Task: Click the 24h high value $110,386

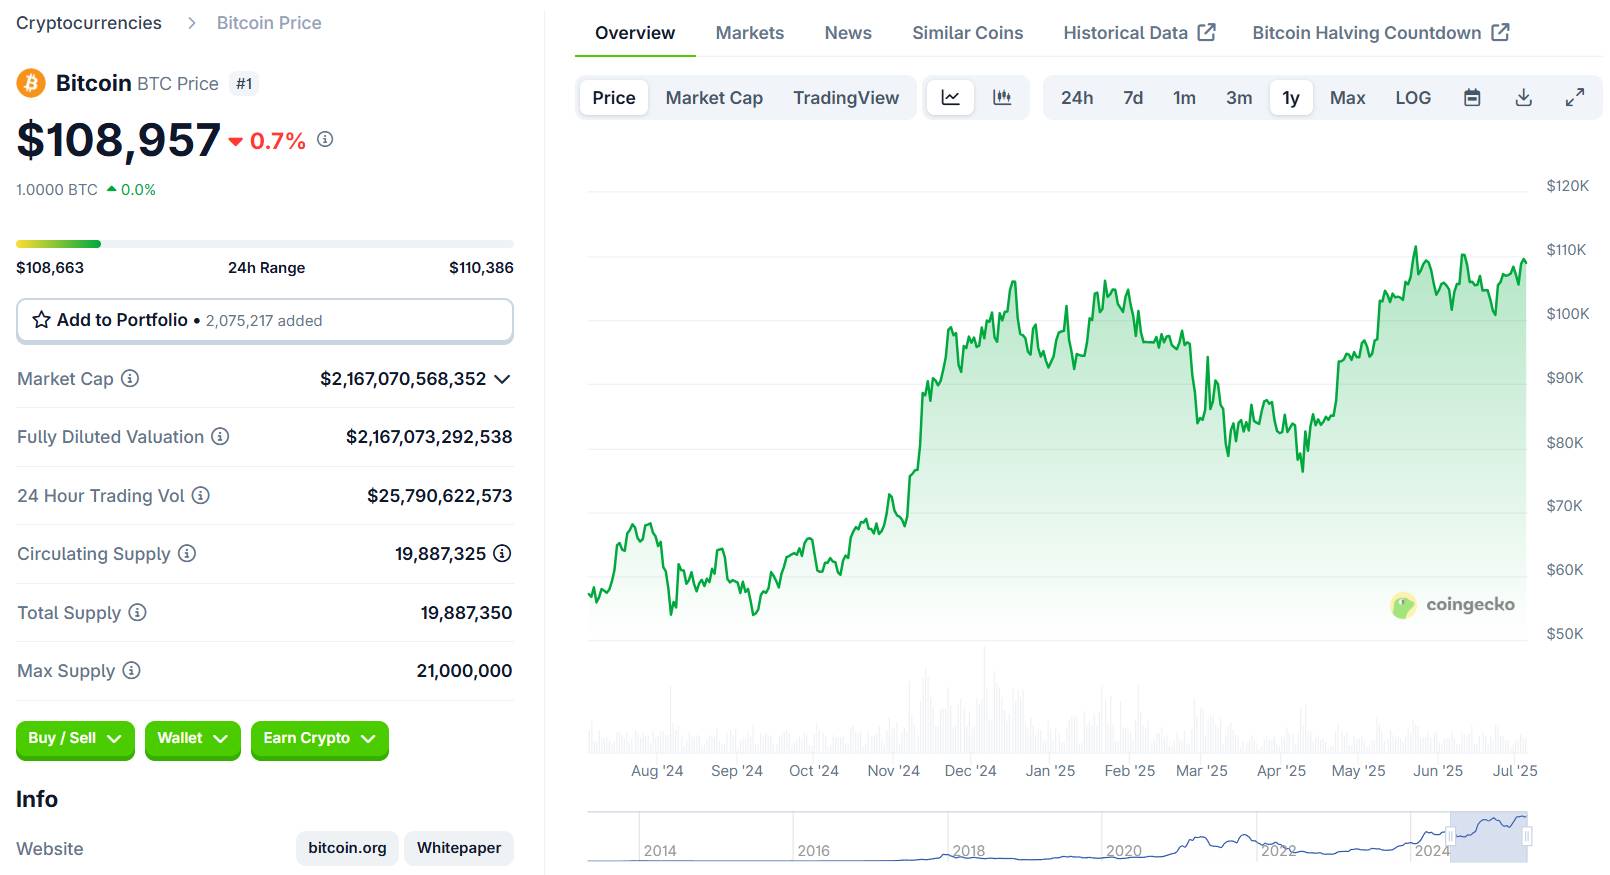Action: point(481,268)
